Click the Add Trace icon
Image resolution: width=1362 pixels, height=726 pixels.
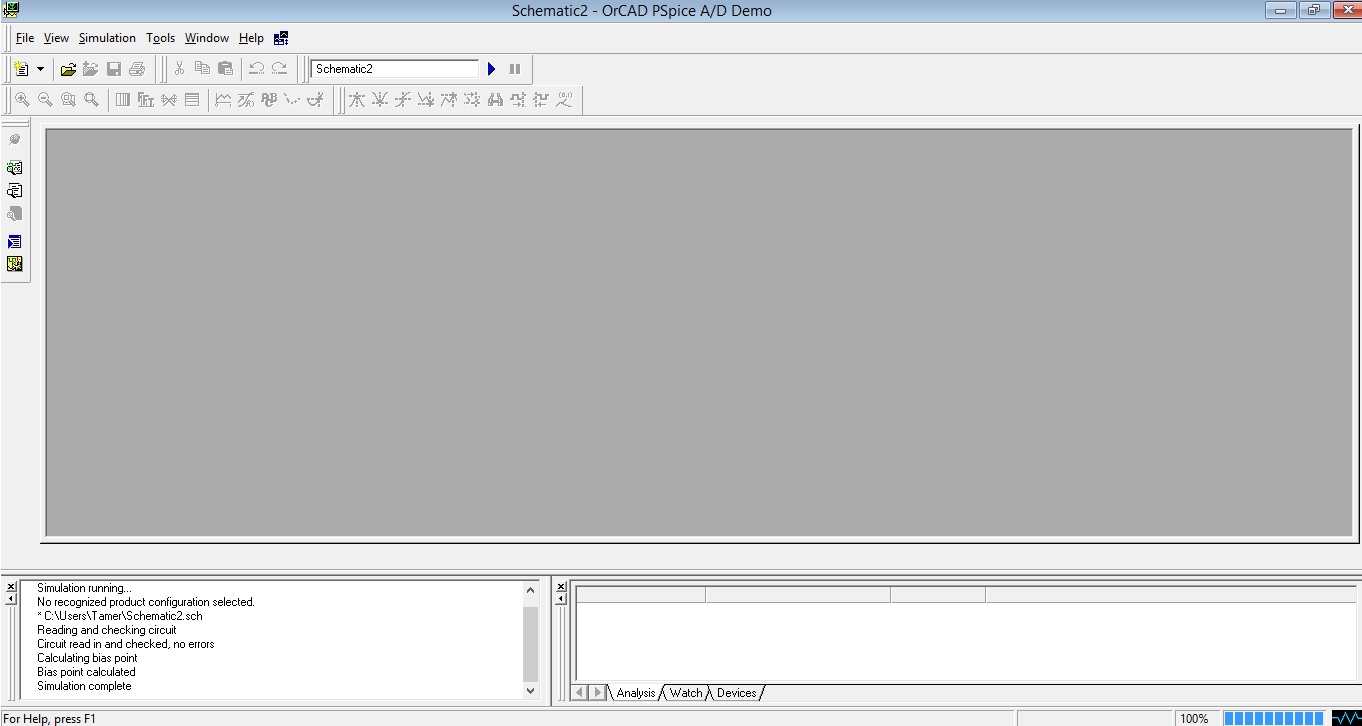tap(223, 100)
